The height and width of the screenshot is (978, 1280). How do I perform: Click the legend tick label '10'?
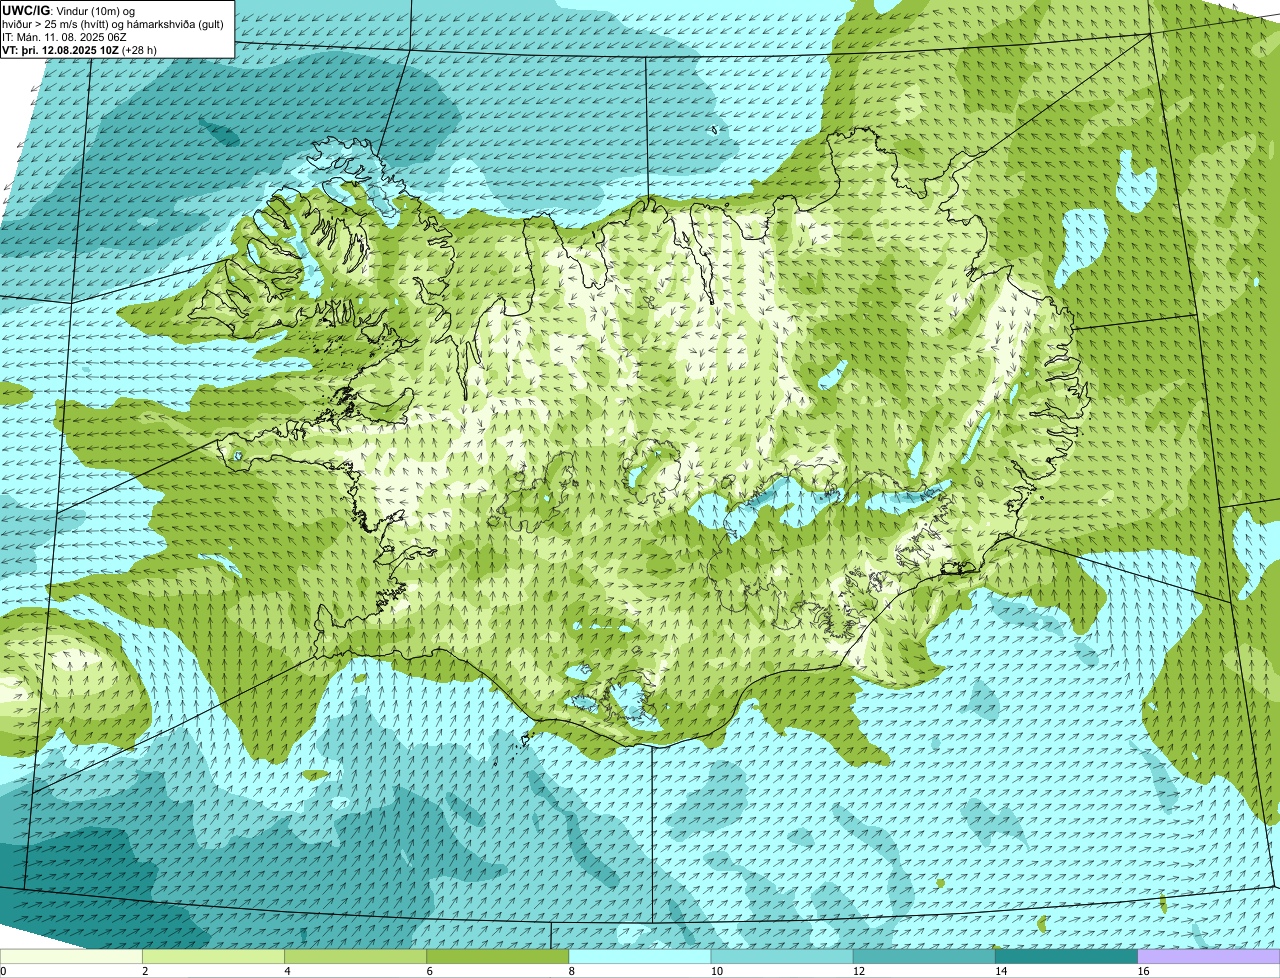(716, 971)
